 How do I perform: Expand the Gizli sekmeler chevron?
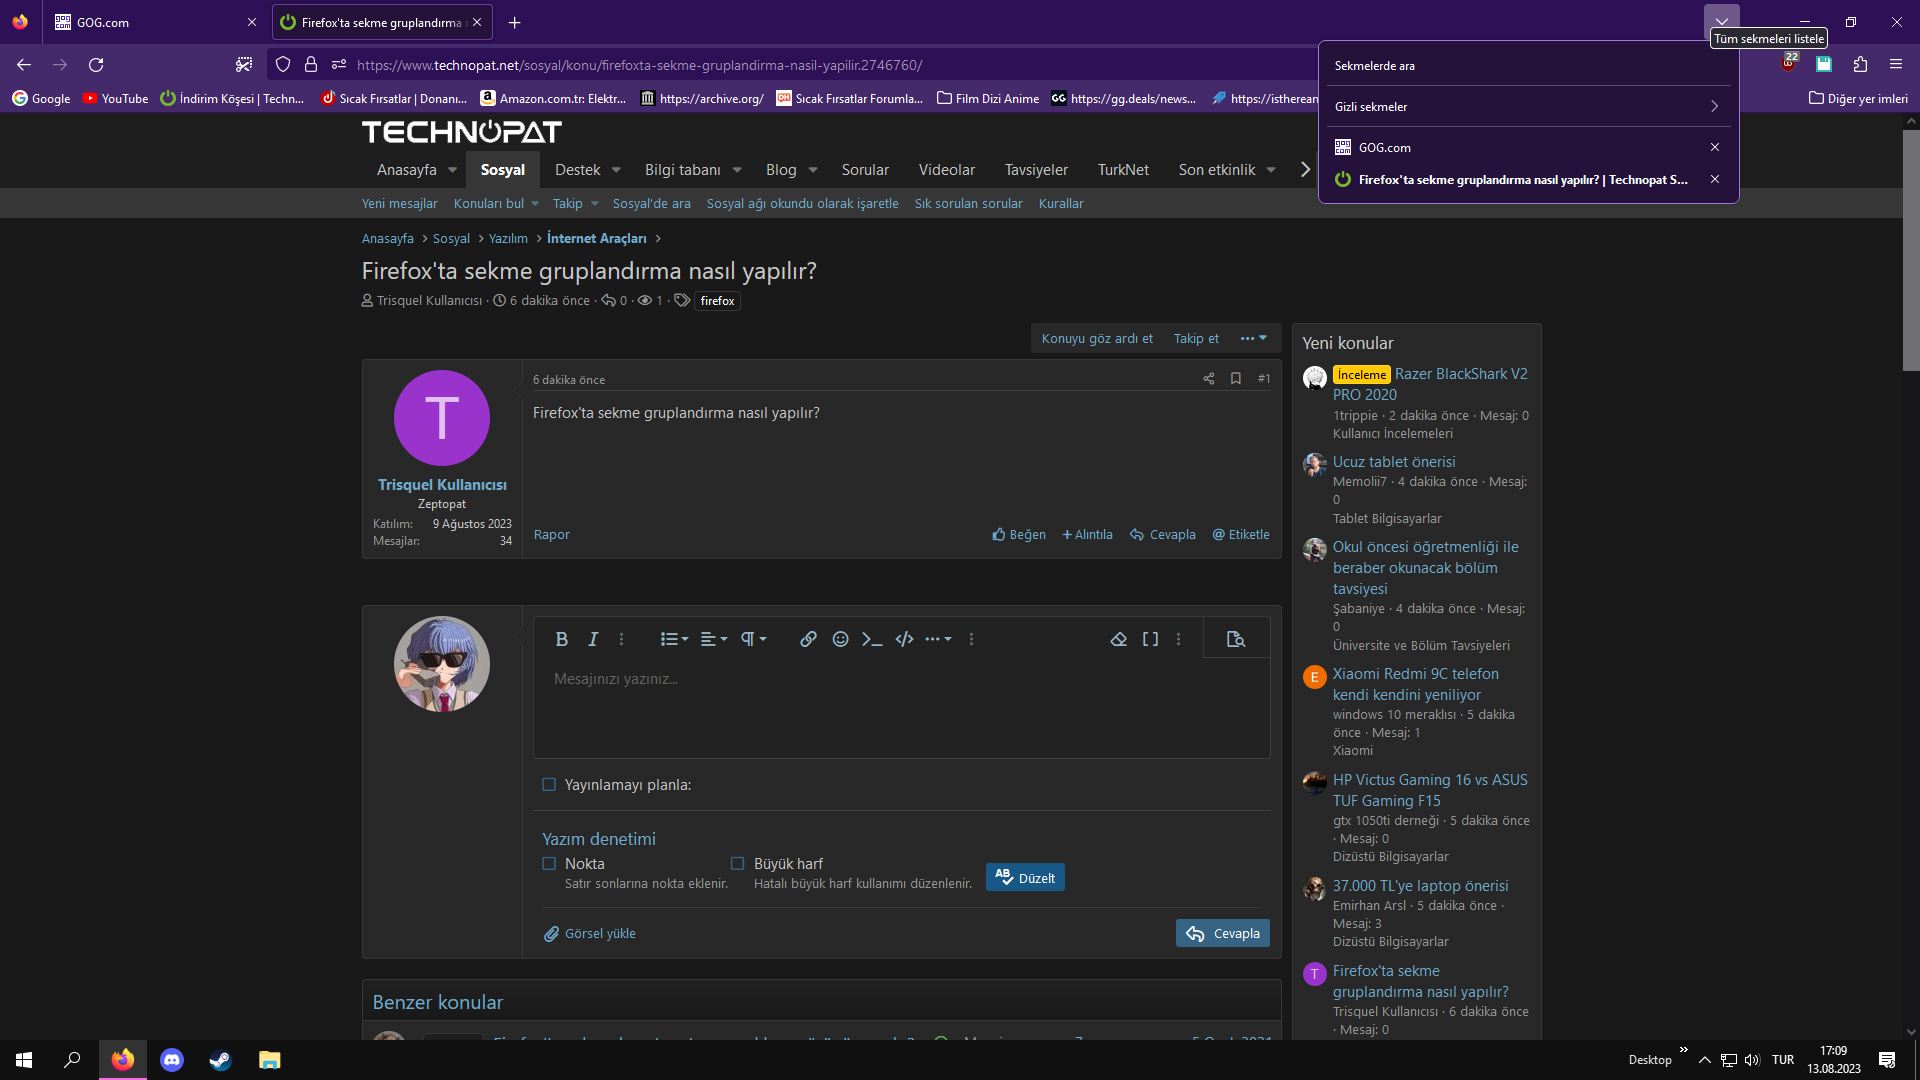click(1714, 107)
